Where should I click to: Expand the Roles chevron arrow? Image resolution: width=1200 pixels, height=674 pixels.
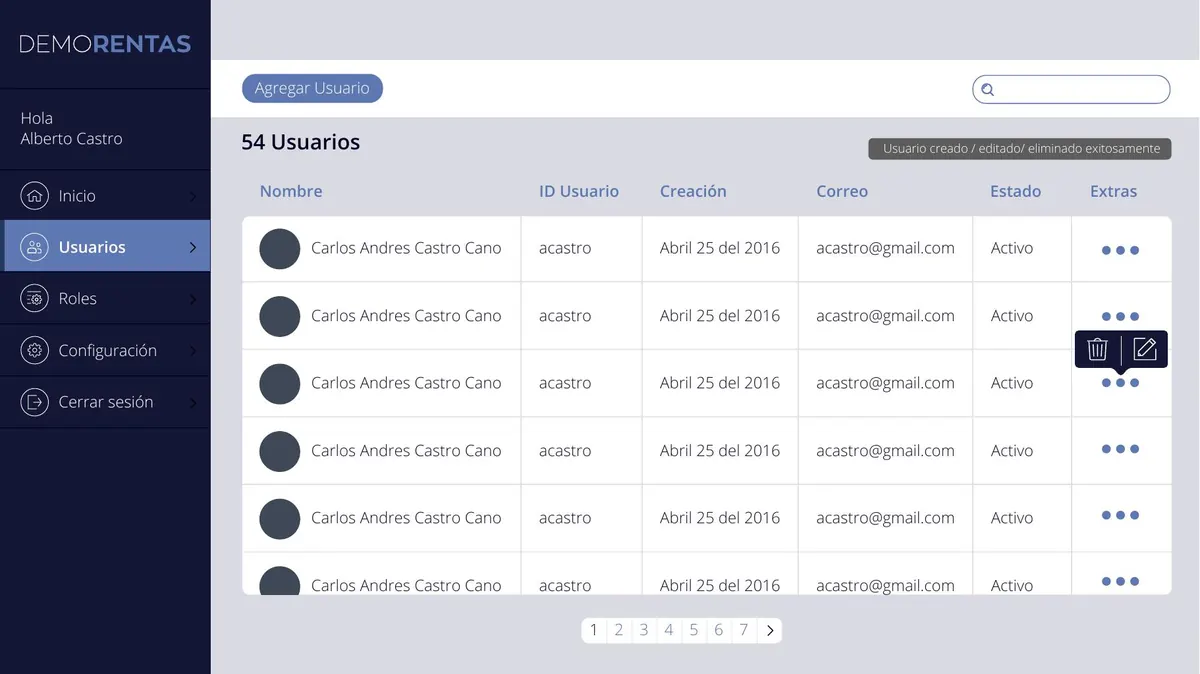(193, 298)
